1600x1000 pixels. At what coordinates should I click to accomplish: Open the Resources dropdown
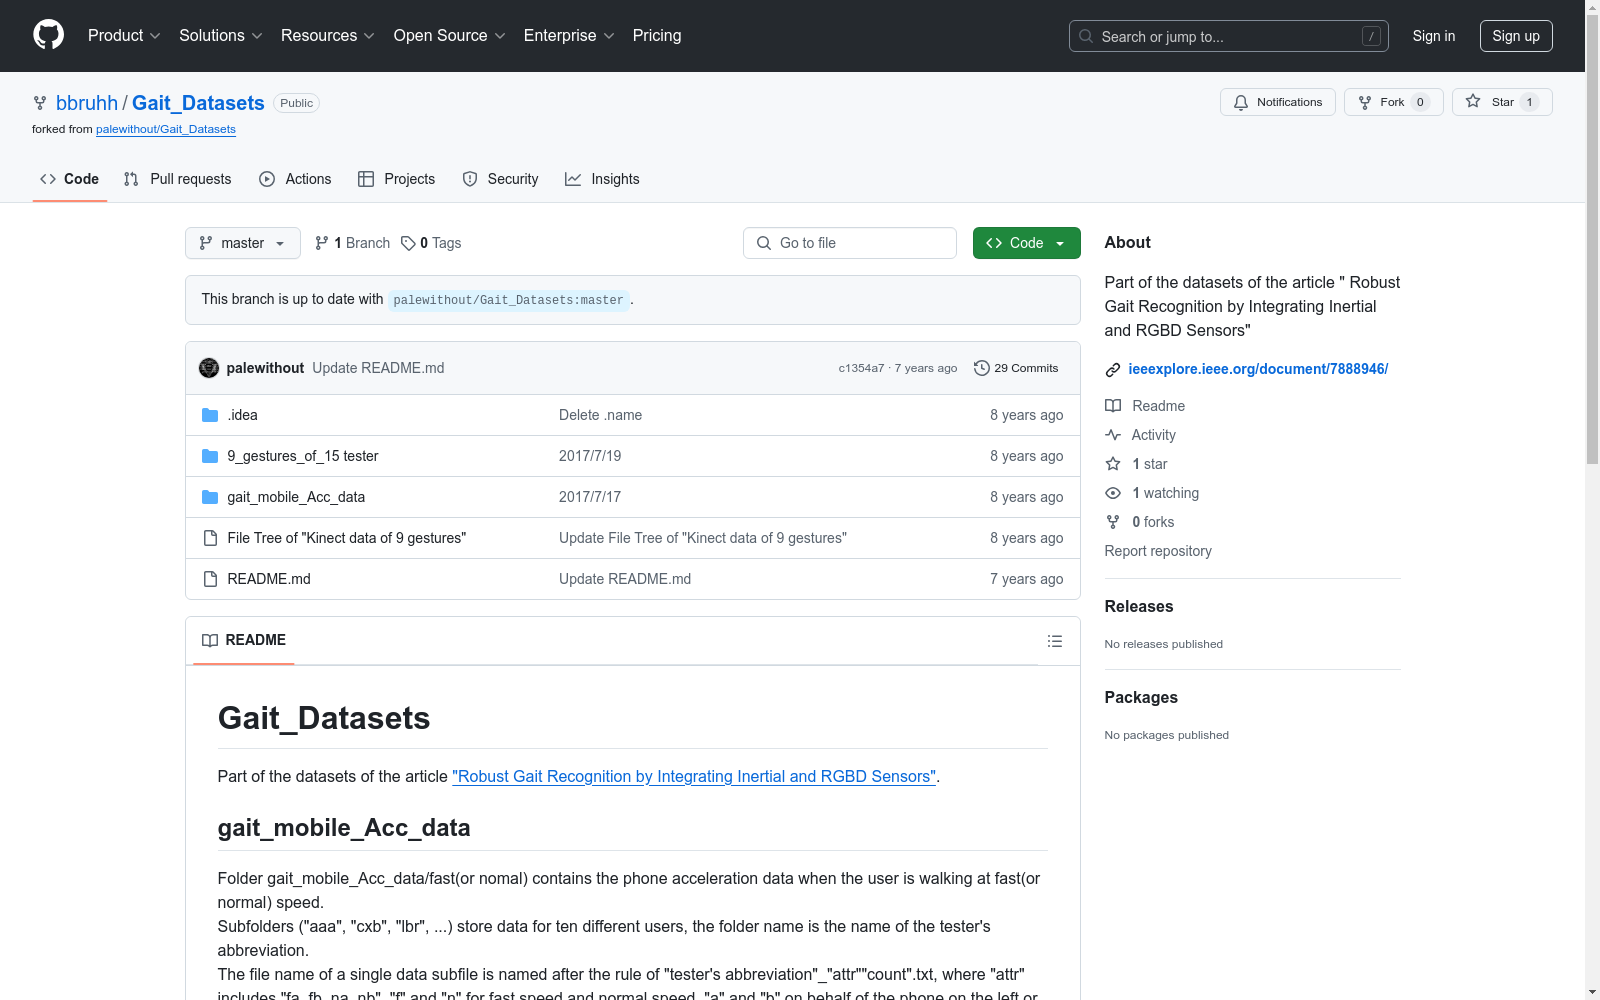click(x=328, y=36)
